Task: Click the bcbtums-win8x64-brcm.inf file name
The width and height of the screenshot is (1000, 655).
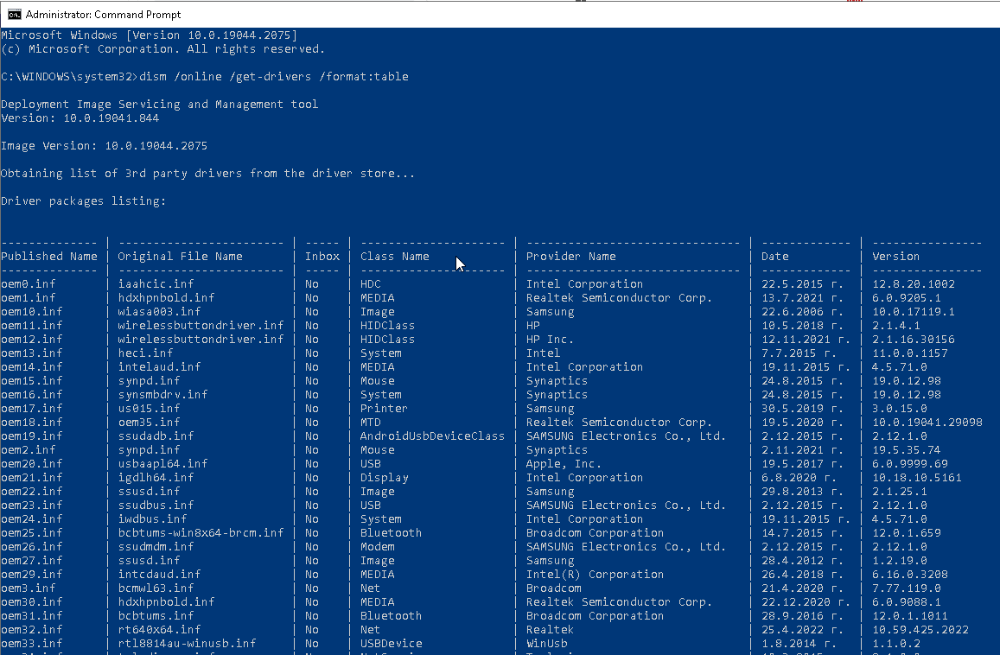Action: tap(200, 533)
